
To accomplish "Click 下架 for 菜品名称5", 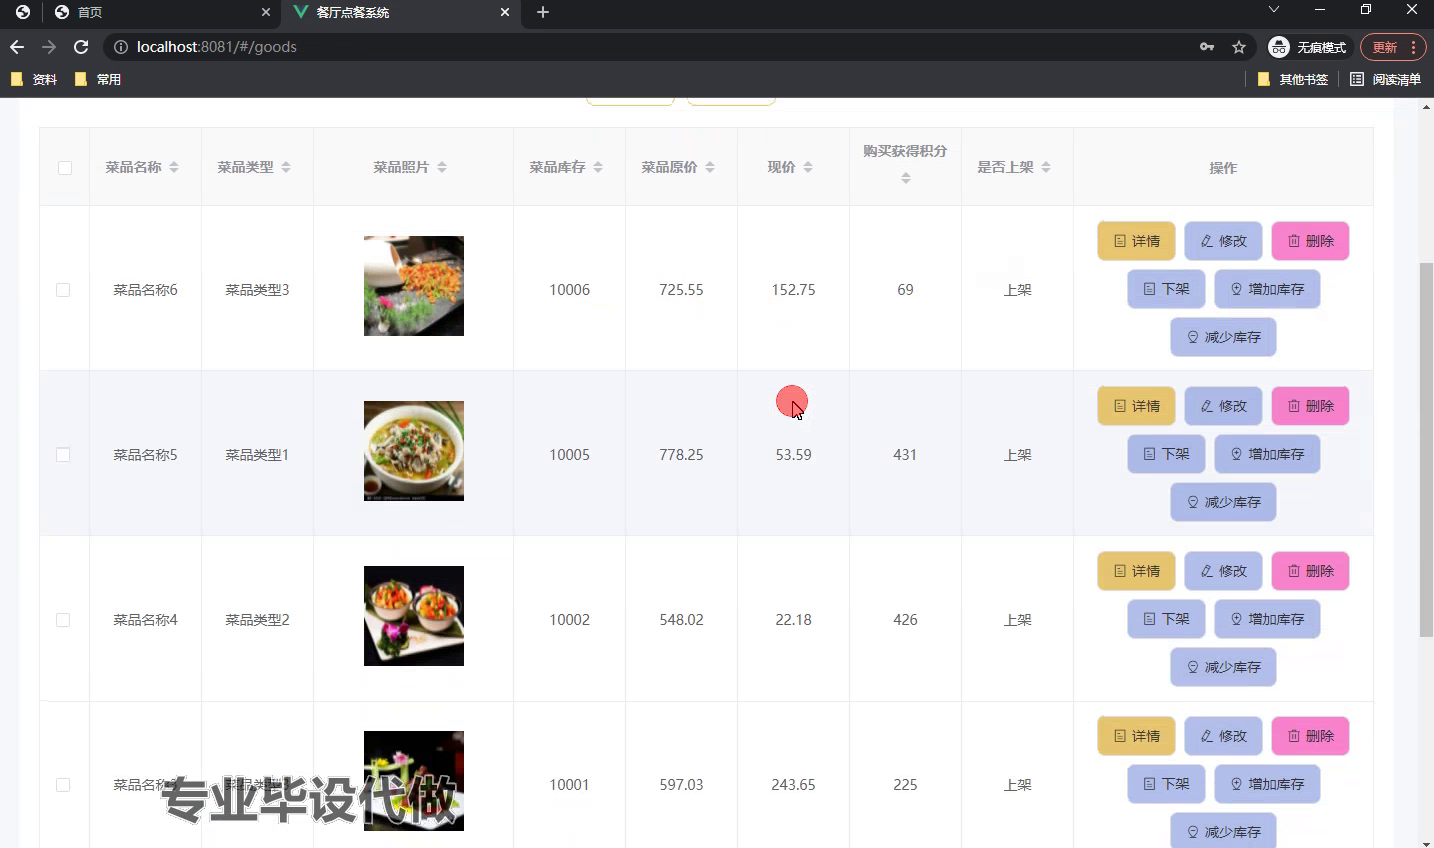I will [x=1166, y=454].
